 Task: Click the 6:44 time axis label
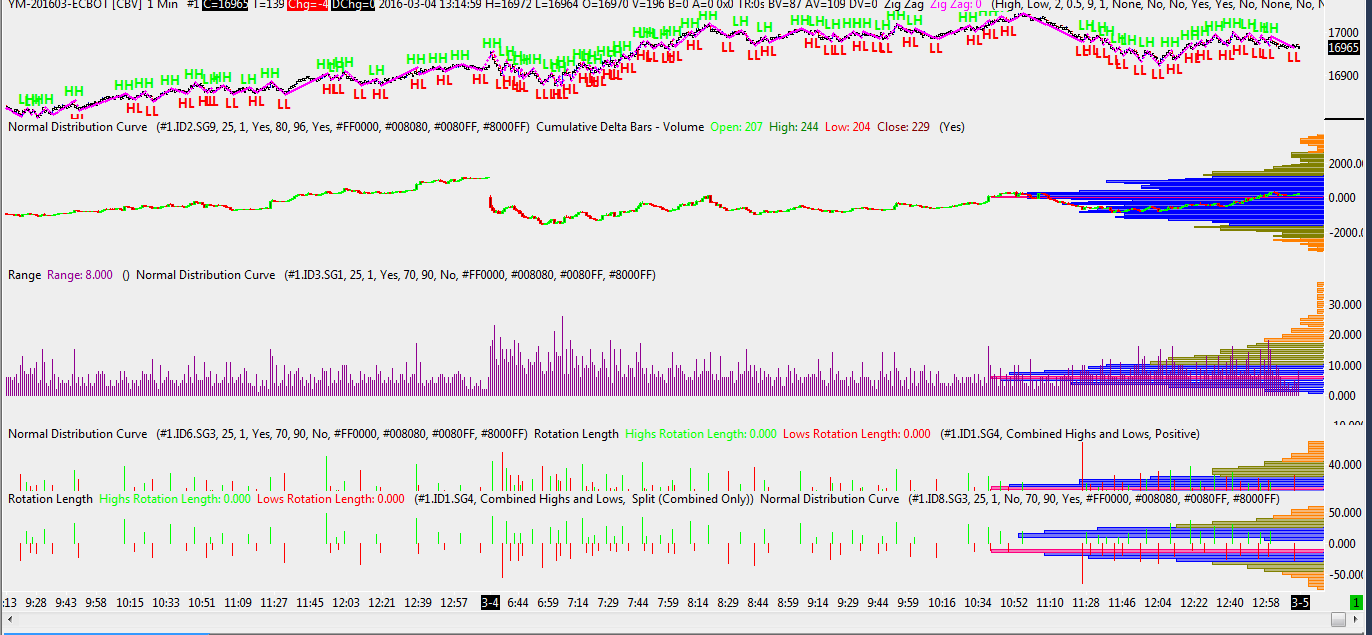pyautogui.click(x=519, y=603)
